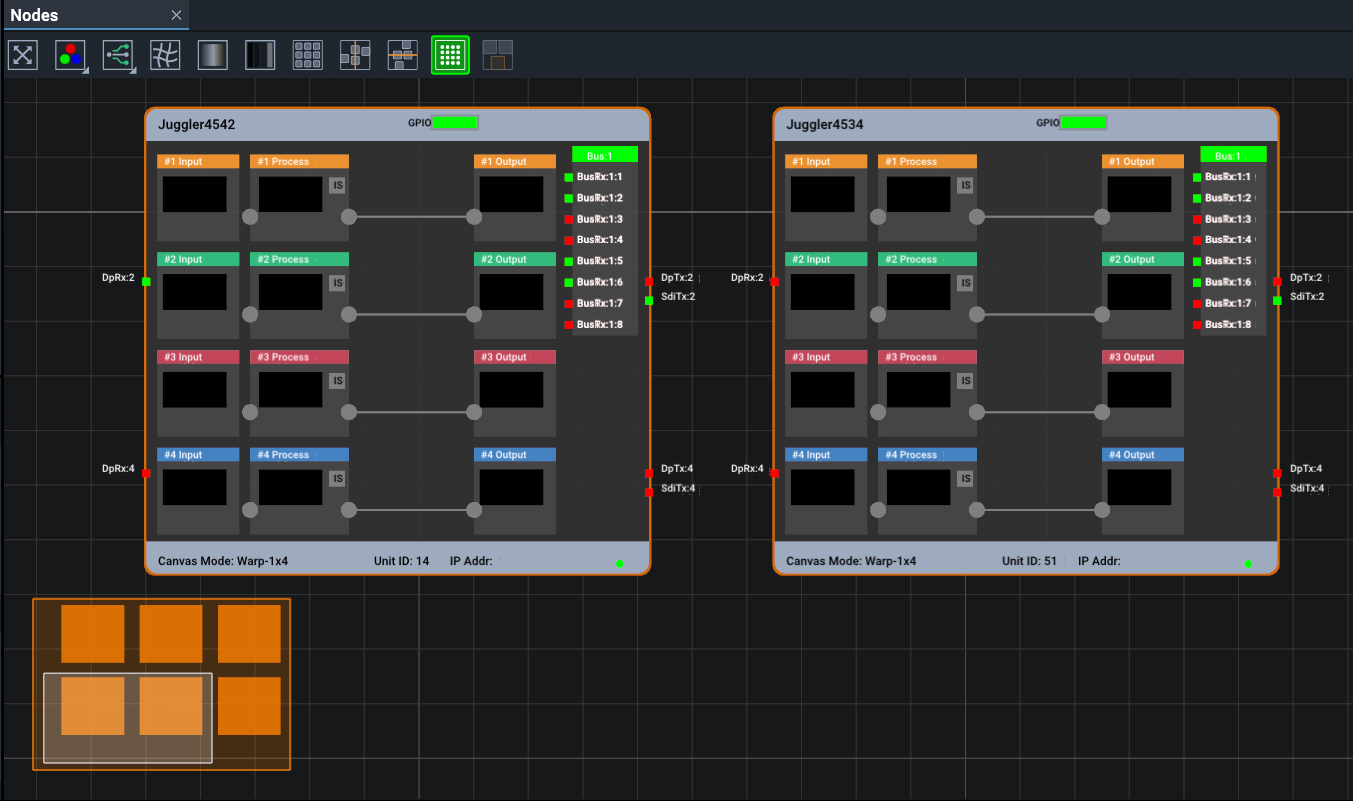Click the dimmed panel layout toolbar icon
This screenshot has height=801, width=1353.
pos(498,54)
